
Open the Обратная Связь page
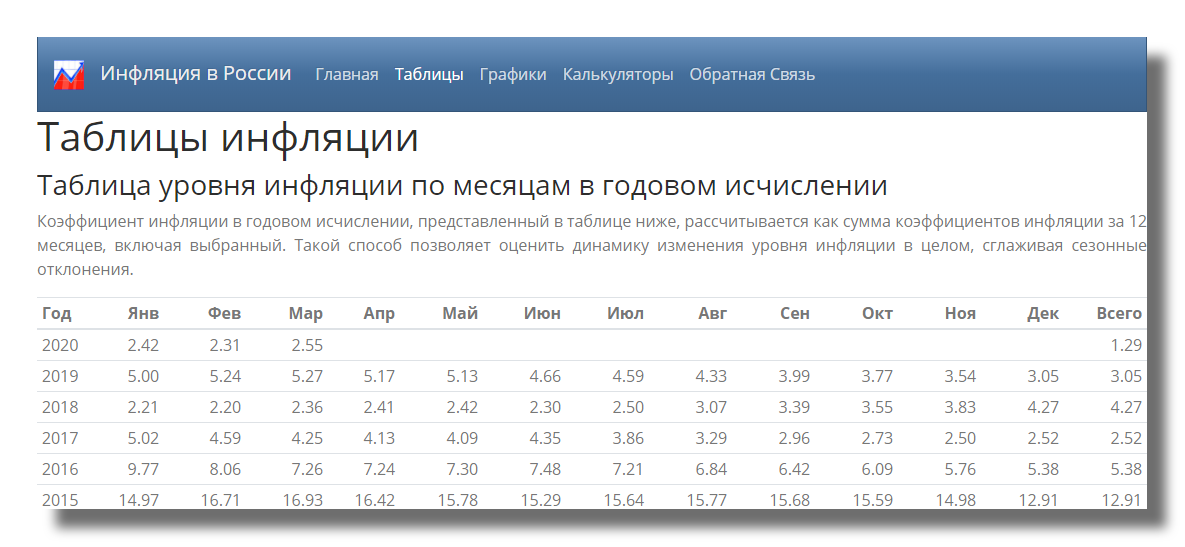point(752,74)
